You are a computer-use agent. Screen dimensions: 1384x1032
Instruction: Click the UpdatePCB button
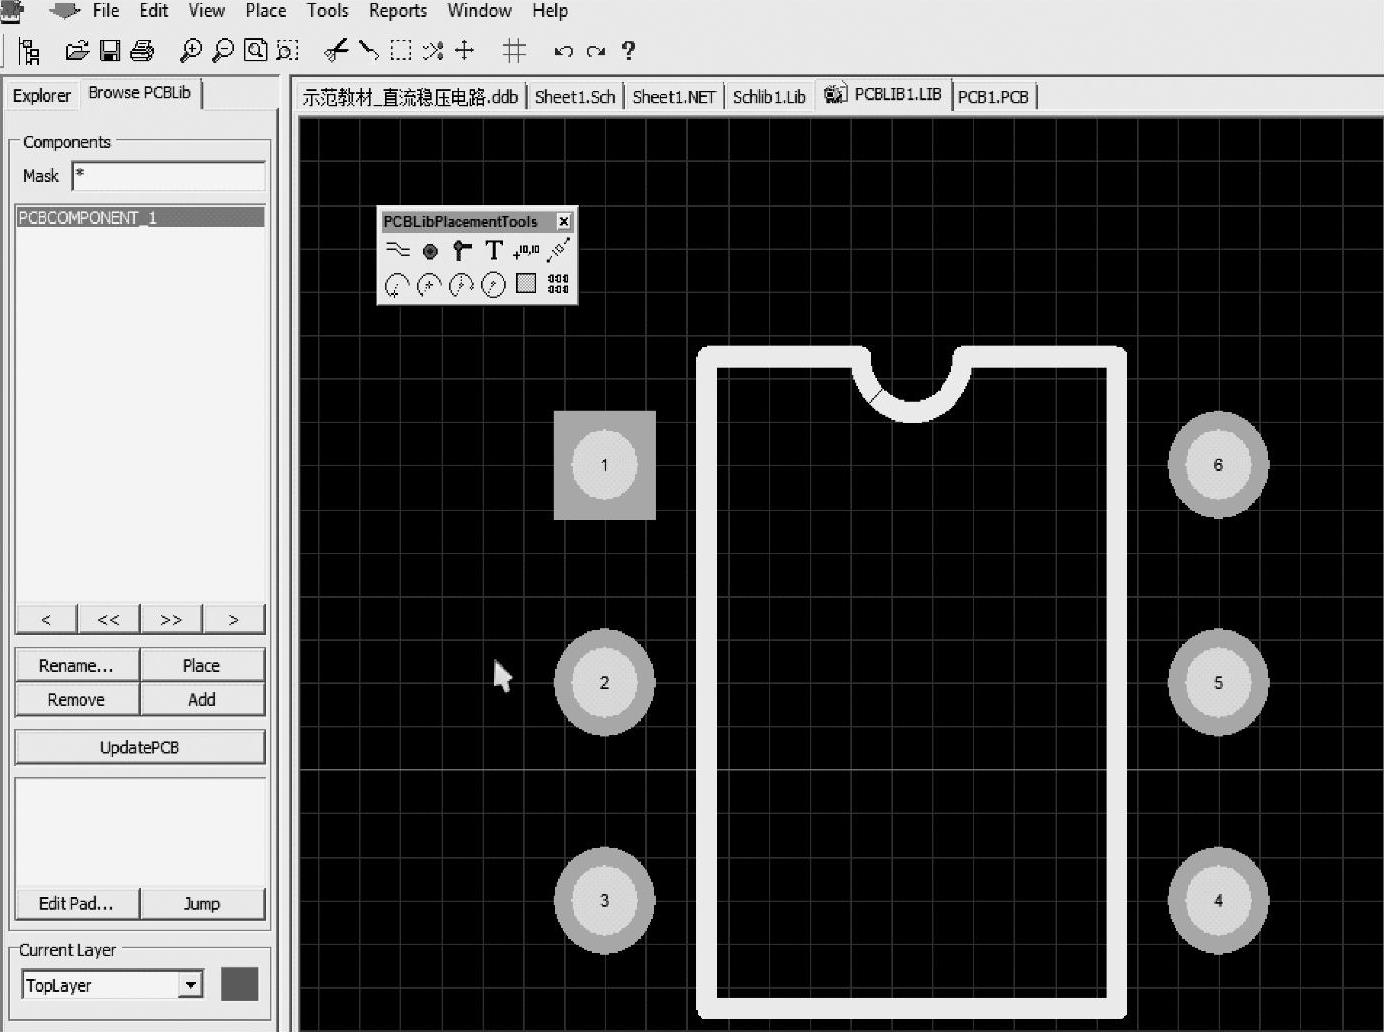(x=139, y=747)
